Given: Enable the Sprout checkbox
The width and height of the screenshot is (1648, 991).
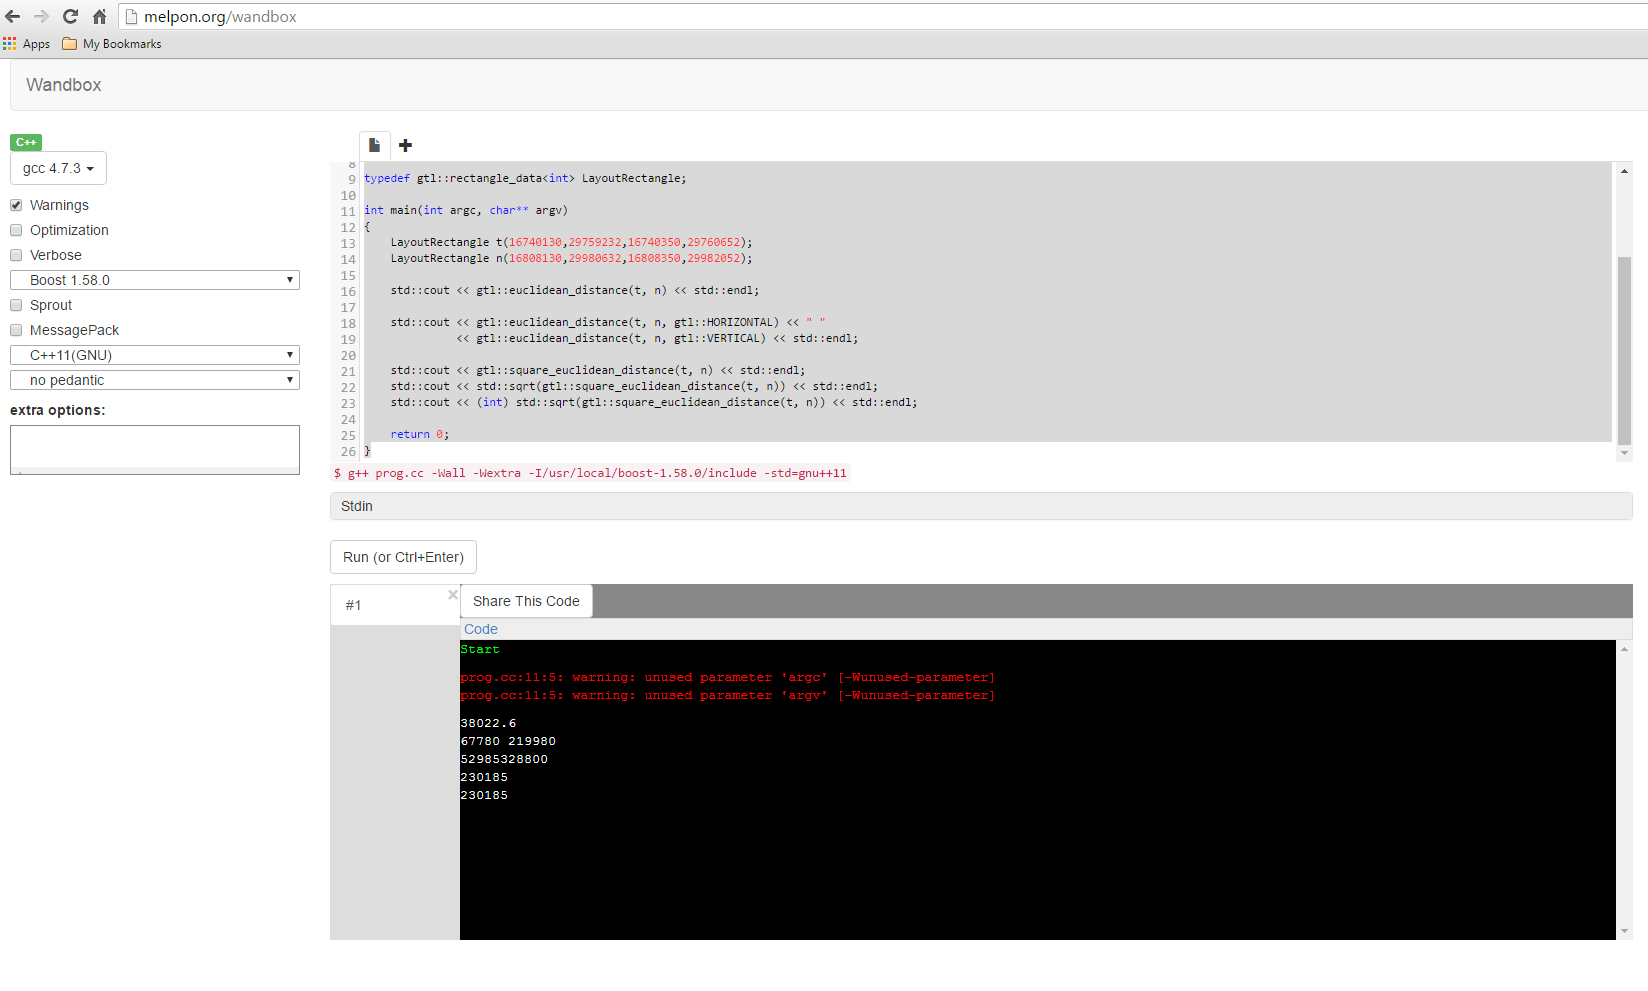Looking at the screenshot, I should [16, 305].
